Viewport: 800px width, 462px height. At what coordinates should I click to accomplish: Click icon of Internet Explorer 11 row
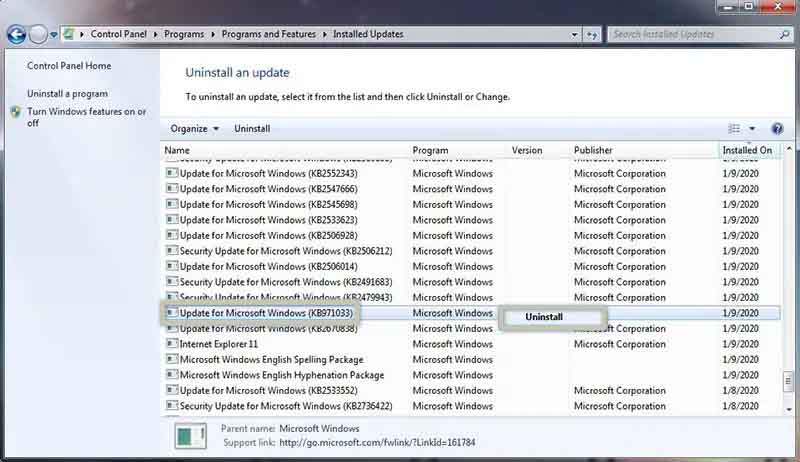pos(172,344)
